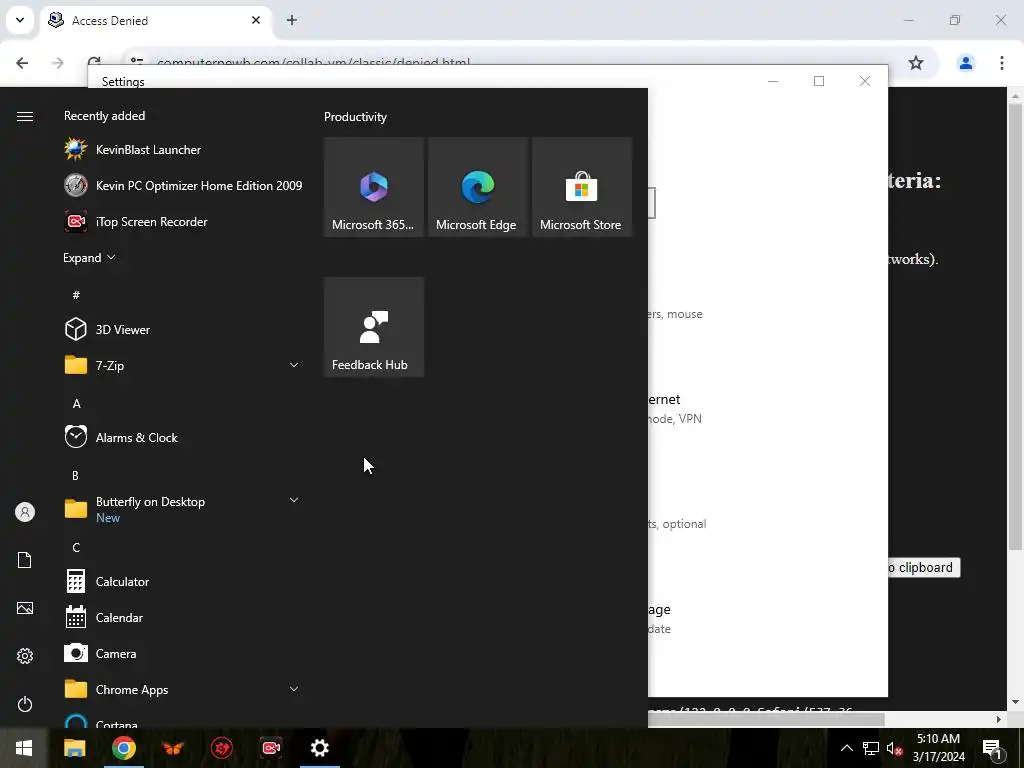Click the Power button in Start sidebar

(x=25, y=704)
